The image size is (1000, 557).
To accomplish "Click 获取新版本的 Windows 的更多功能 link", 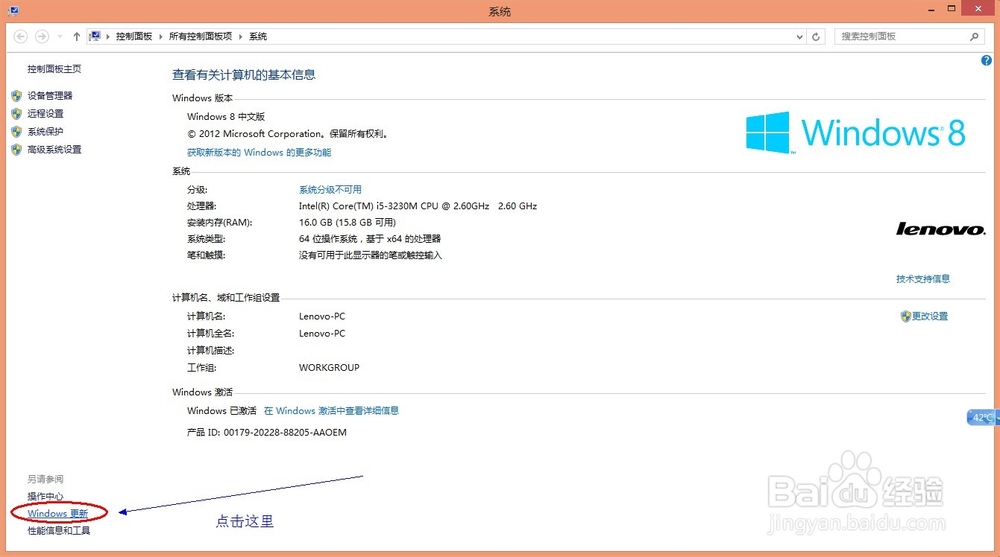I will pyautogui.click(x=259, y=152).
